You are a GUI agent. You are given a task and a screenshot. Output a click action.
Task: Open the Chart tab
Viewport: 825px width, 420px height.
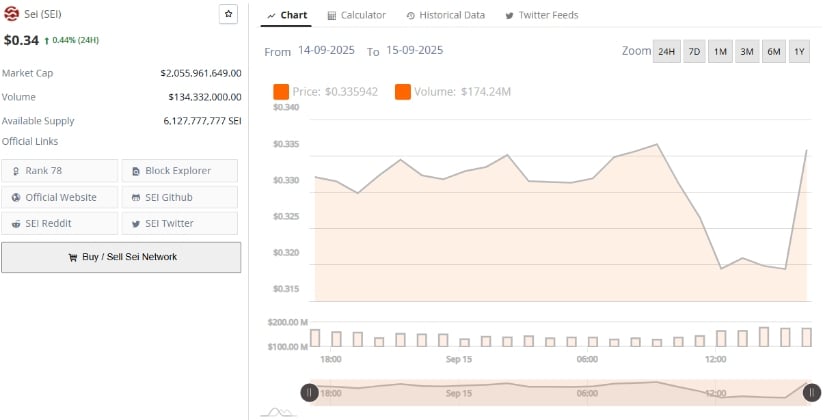point(287,15)
